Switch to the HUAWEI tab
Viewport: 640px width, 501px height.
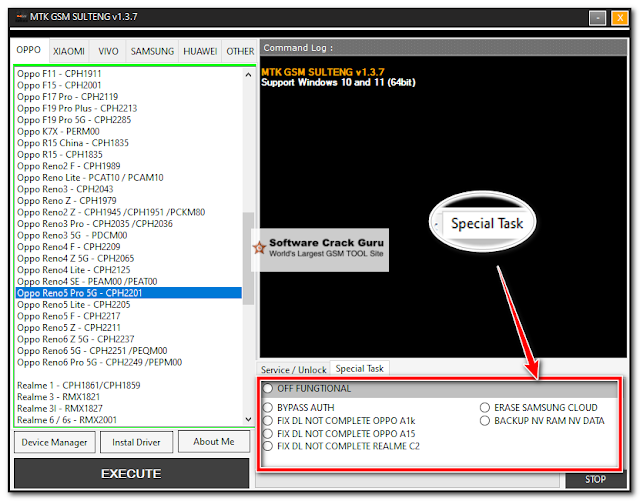[x=200, y=51]
